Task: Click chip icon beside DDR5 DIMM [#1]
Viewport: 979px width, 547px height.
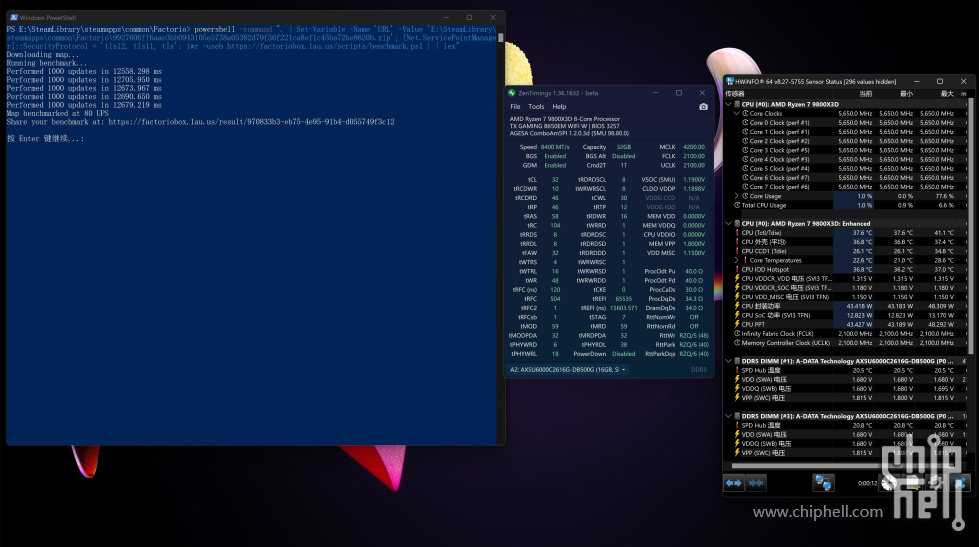Action: pyautogui.click(x=737, y=361)
